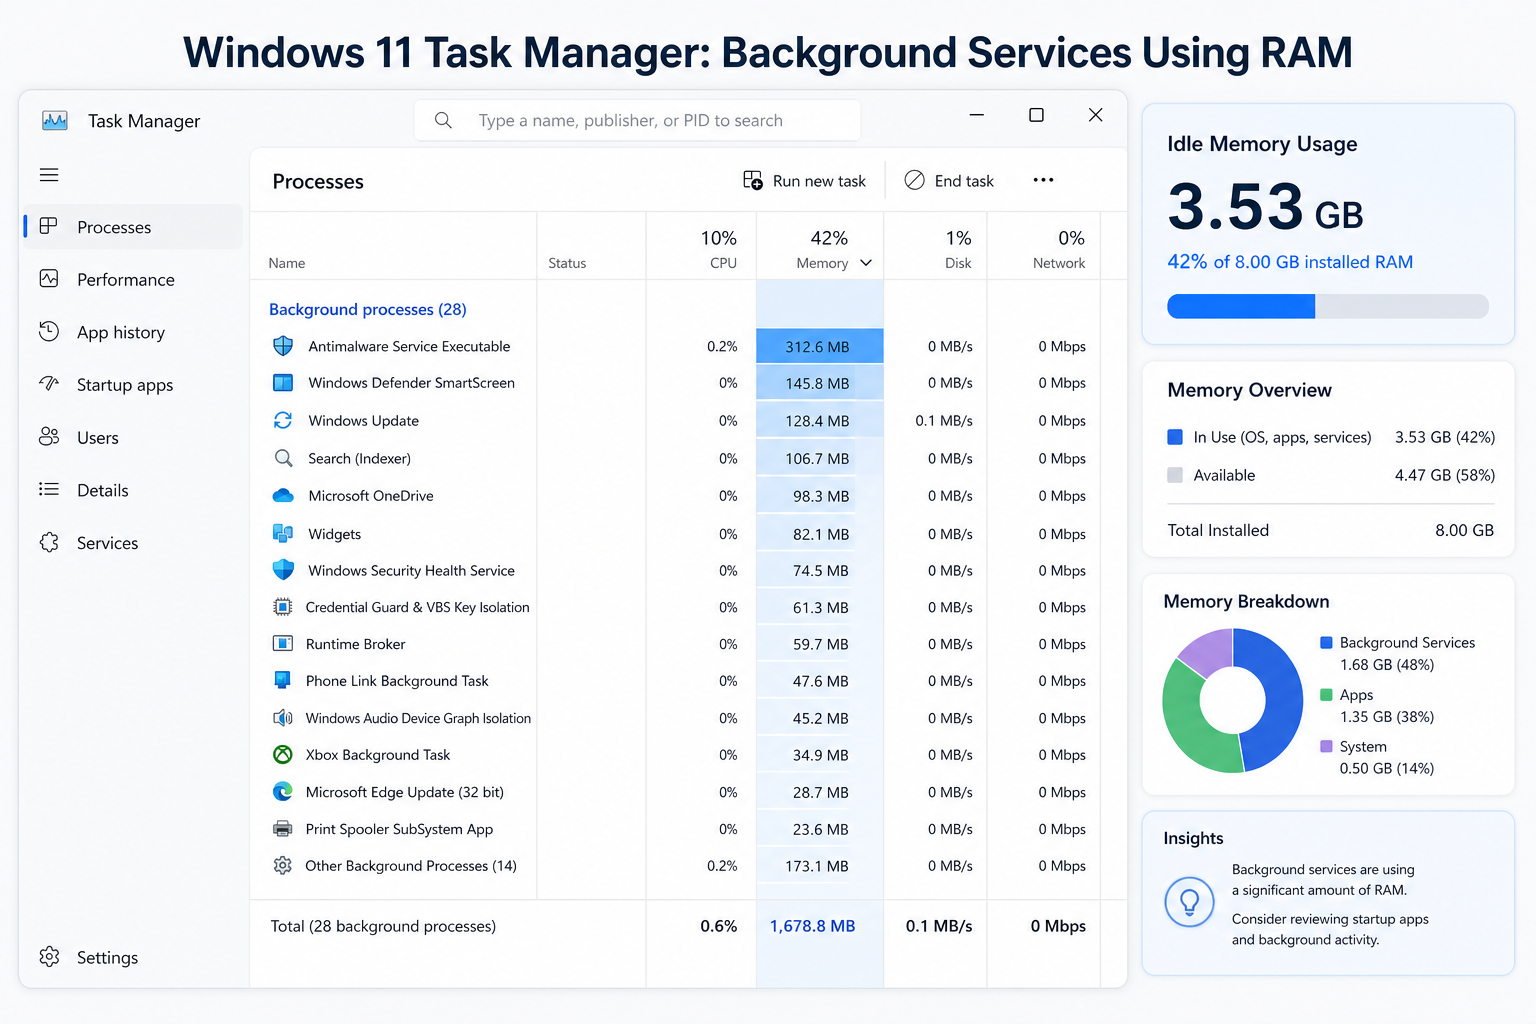Click the gray Available legend swatch

[x=1176, y=475]
